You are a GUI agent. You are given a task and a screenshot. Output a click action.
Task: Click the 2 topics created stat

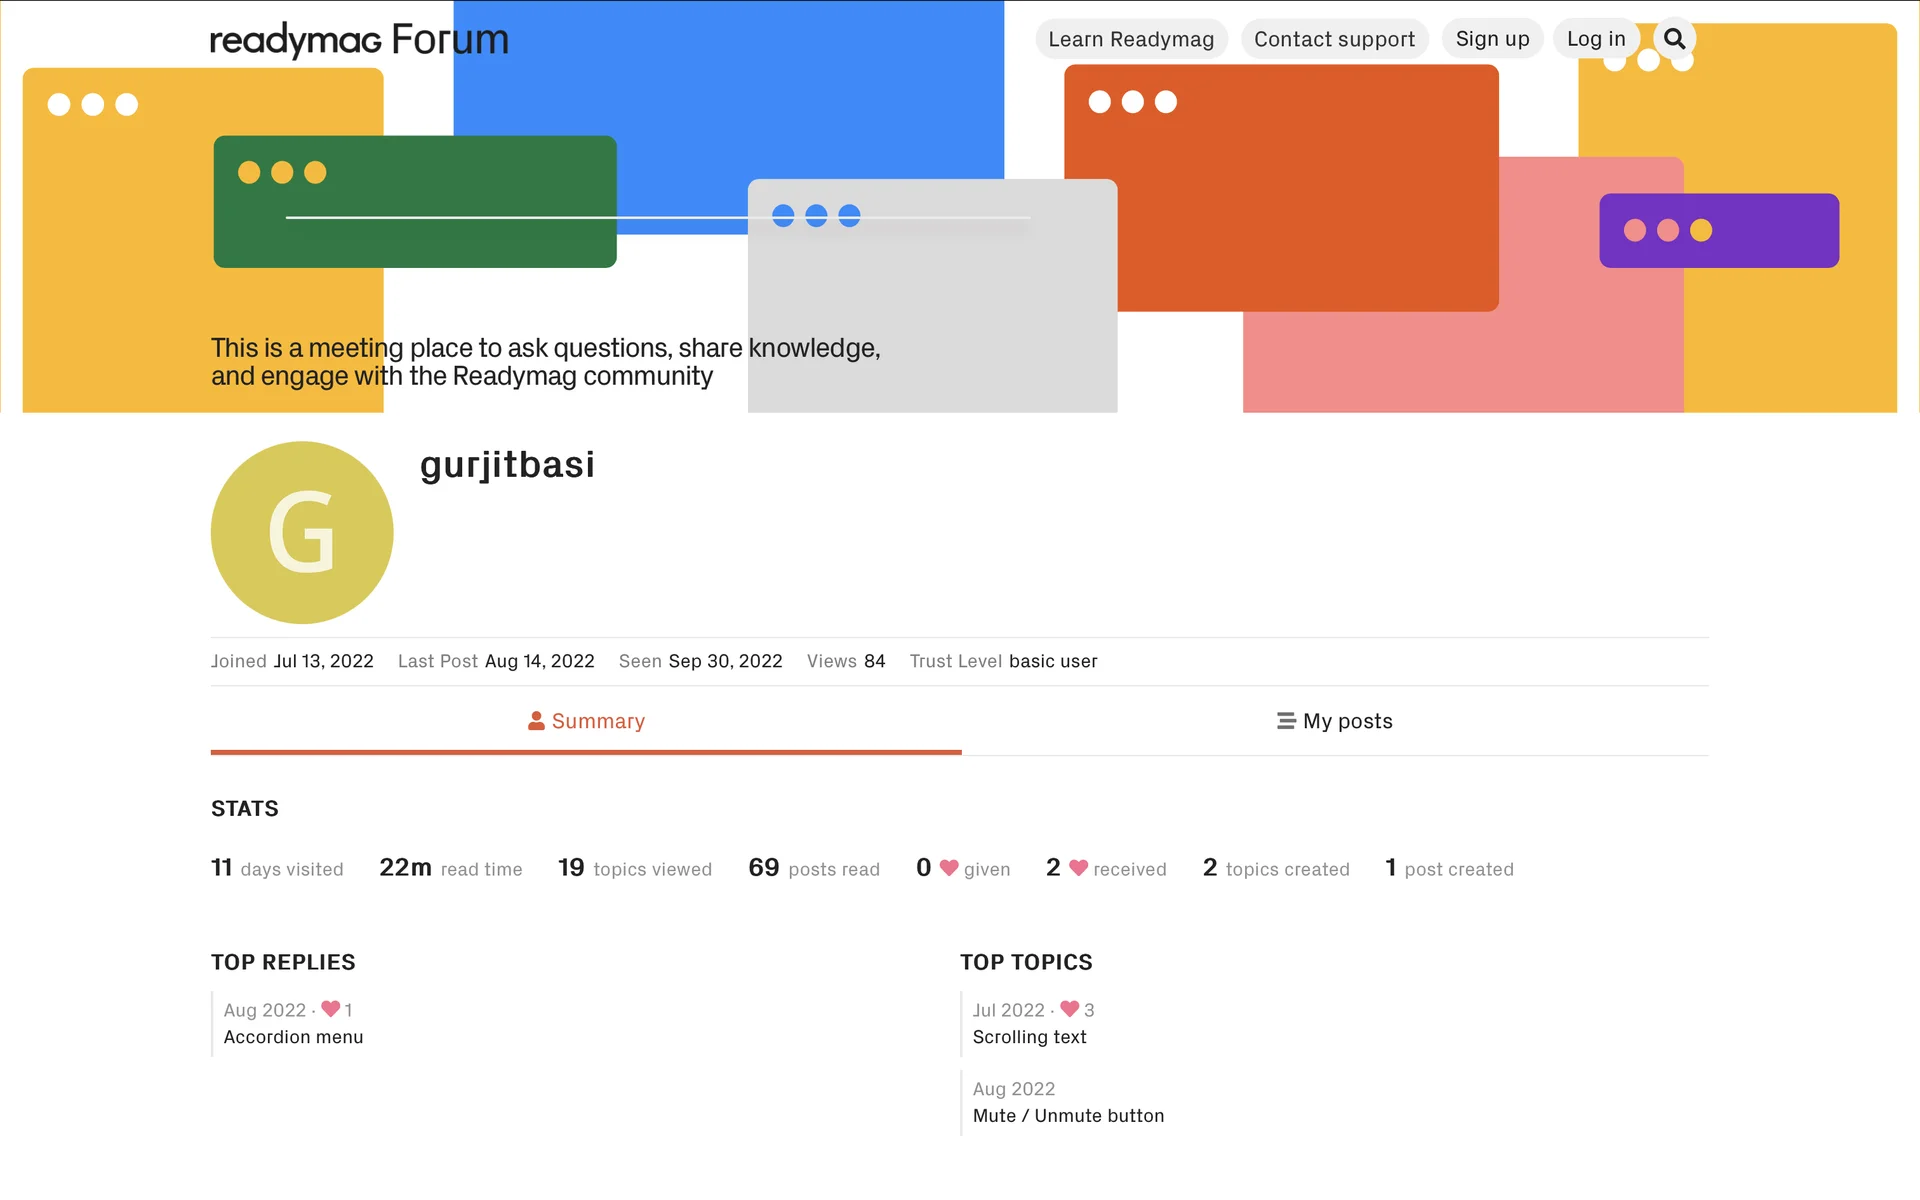[1276, 868]
